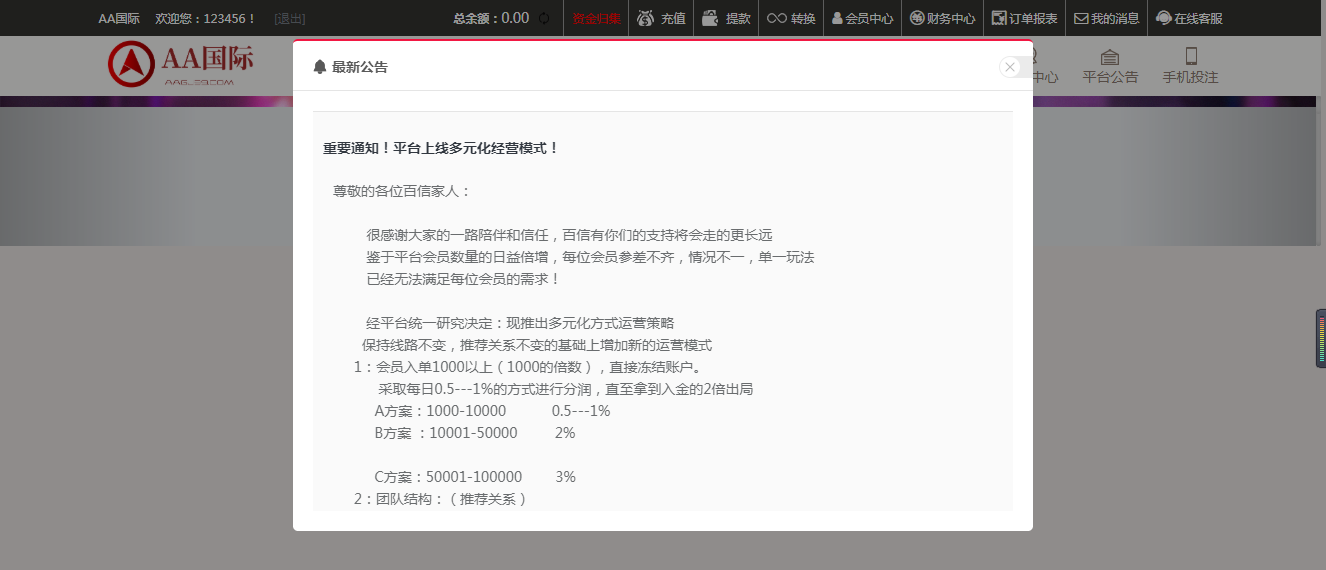Open 订单报表 order reports
This screenshot has width=1326, height=570.
(1024, 18)
